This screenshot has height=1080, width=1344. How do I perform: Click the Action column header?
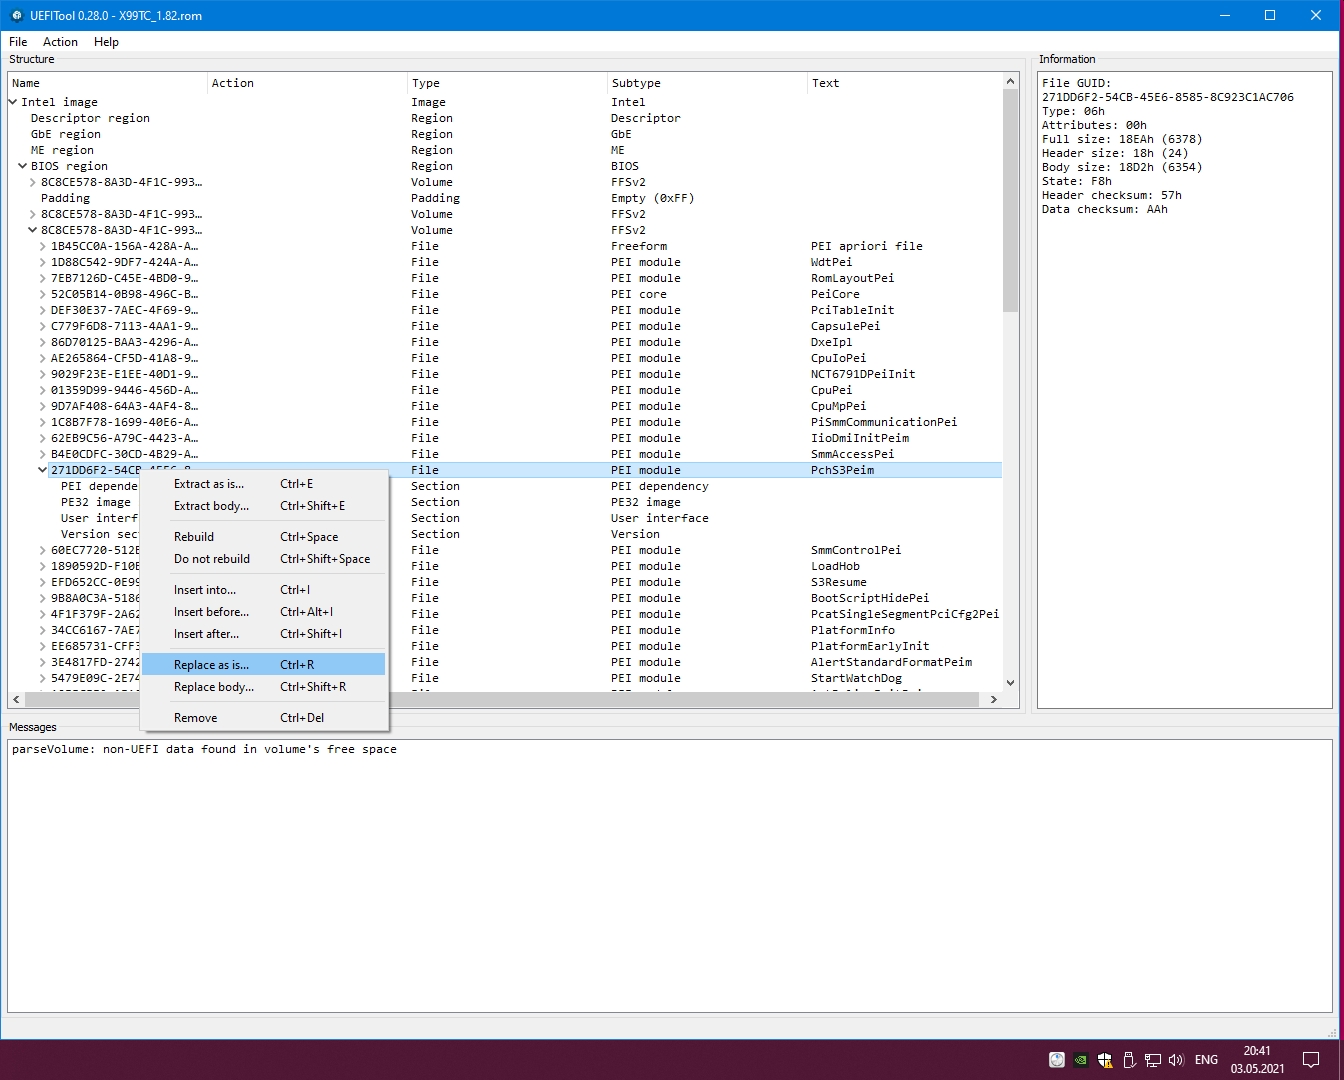point(308,83)
